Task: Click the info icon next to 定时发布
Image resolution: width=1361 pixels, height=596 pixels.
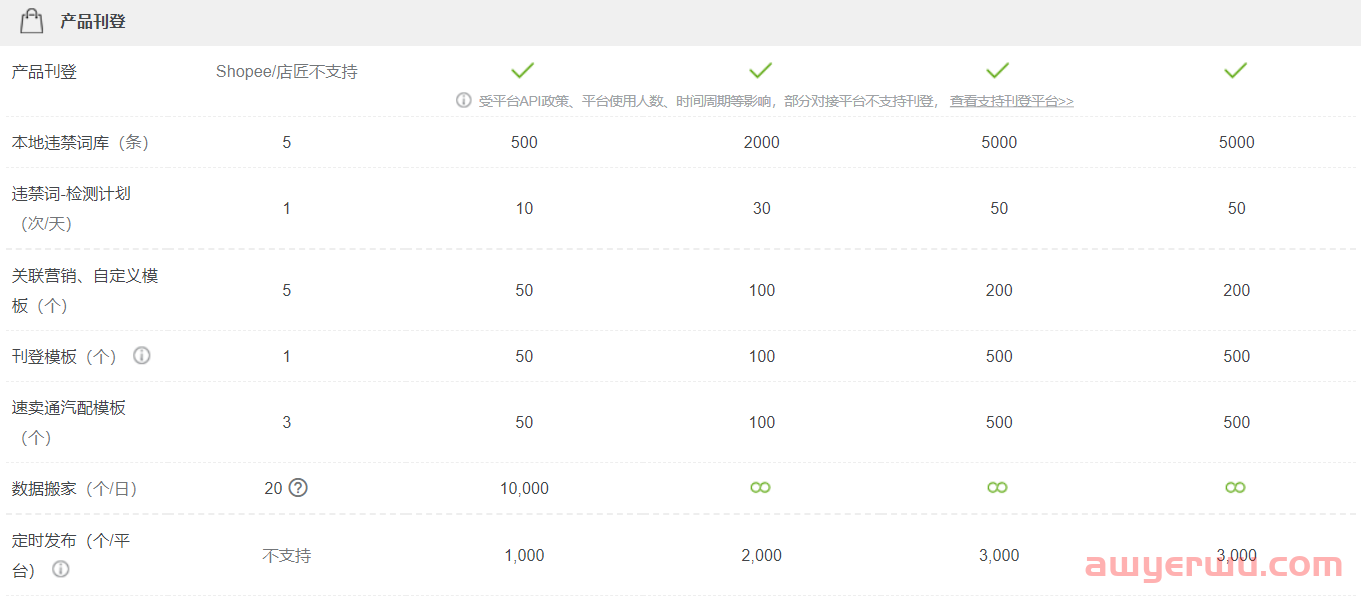Action: tap(61, 569)
